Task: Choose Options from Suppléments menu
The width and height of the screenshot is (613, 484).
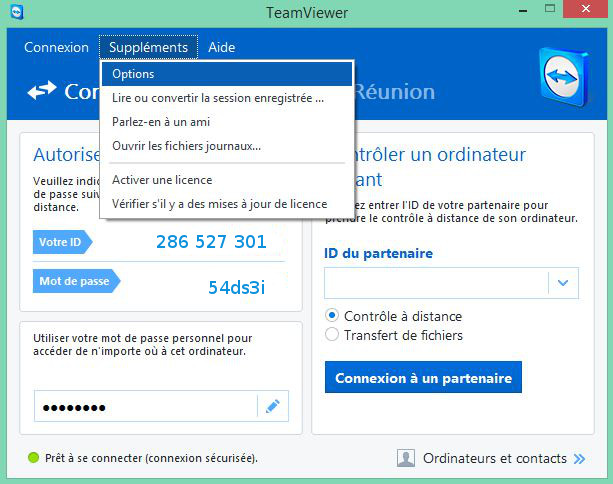Action: [x=227, y=74]
